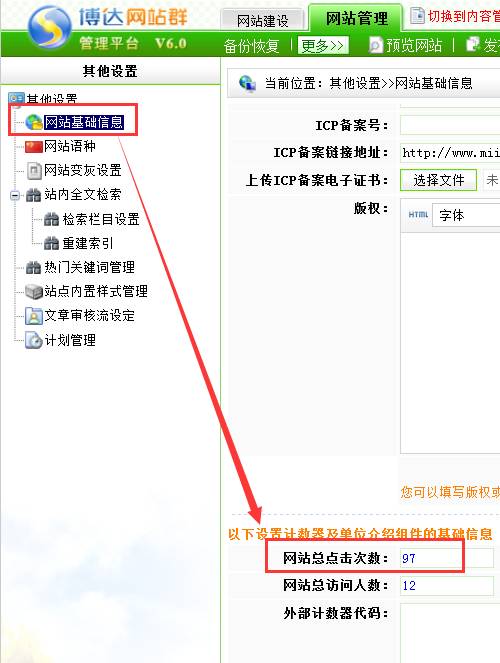Screen dimensions: 500x663
Task: Click the 选择文件 upload button
Action: 439,180
